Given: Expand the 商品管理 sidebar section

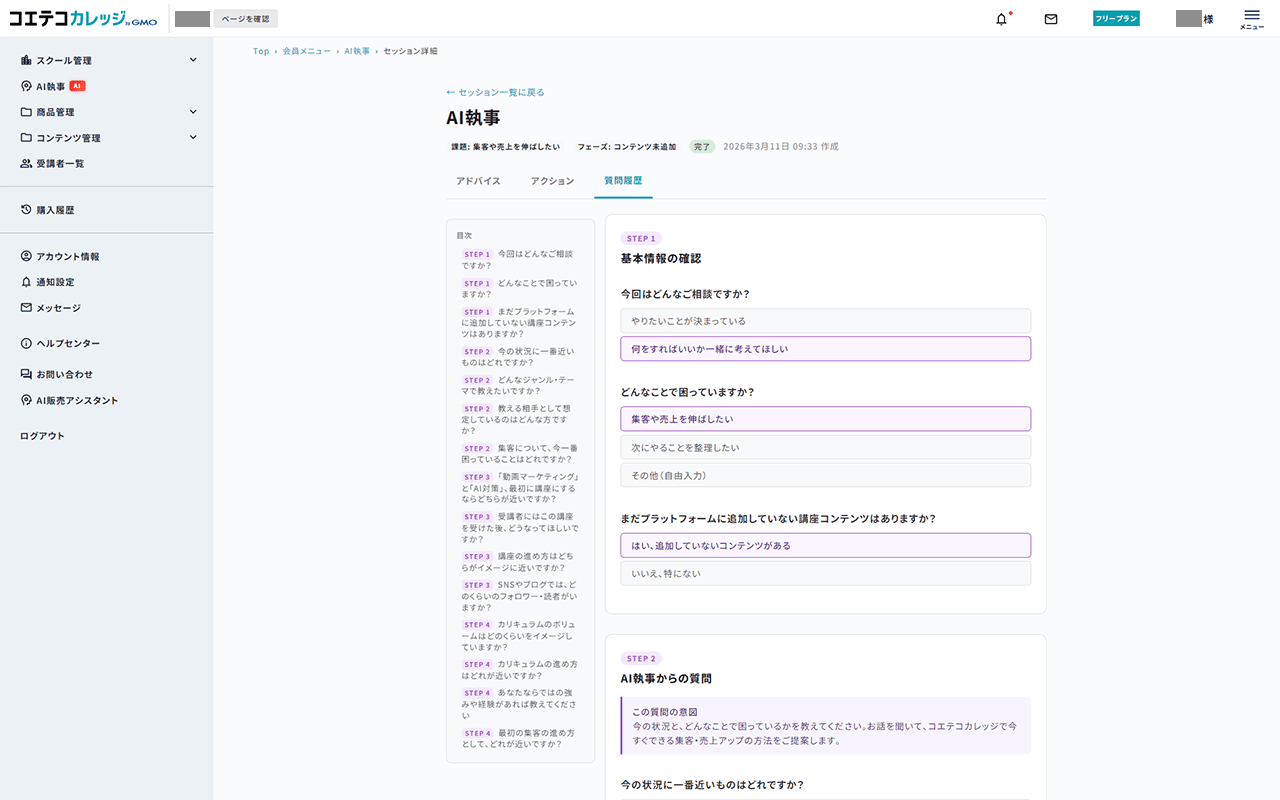Looking at the screenshot, I should (x=193, y=111).
